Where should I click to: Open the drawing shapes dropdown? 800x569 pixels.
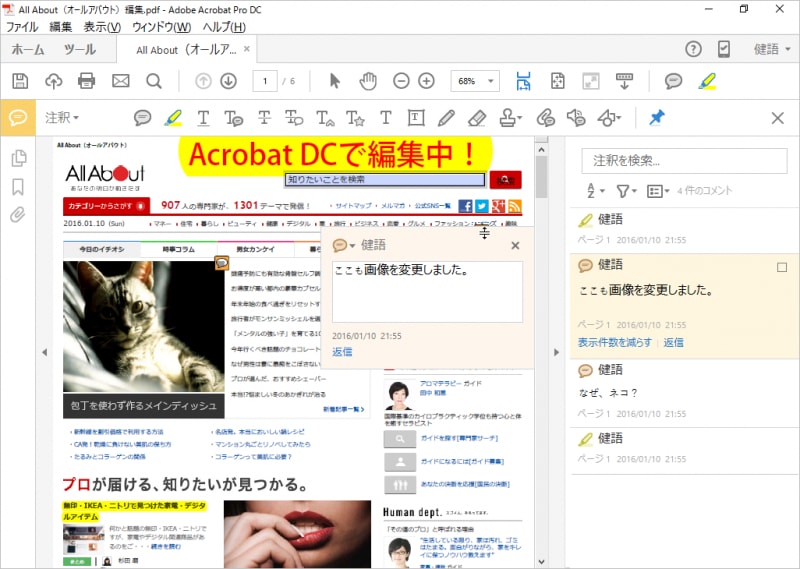[x=609, y=118]
